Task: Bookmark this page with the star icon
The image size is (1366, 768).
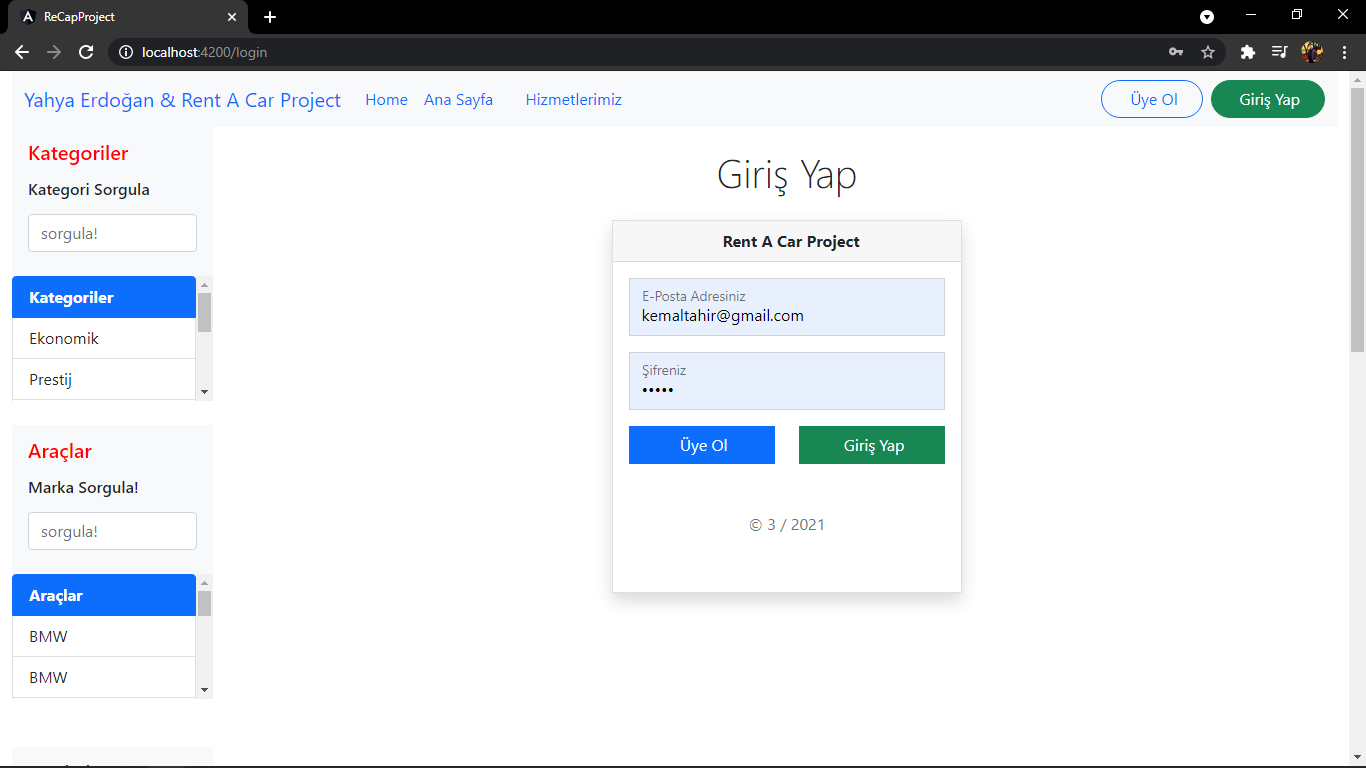Action: 1208,52
